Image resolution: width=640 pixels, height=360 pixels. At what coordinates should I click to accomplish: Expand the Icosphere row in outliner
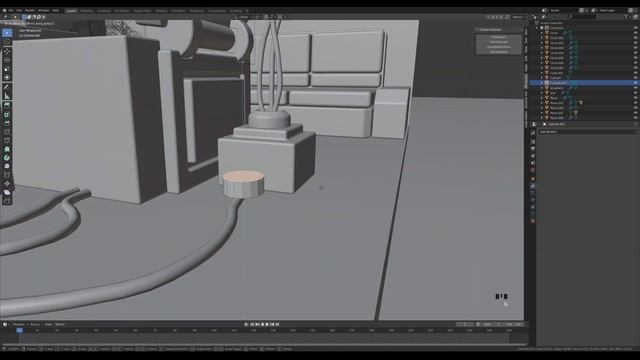click(542, 88)
